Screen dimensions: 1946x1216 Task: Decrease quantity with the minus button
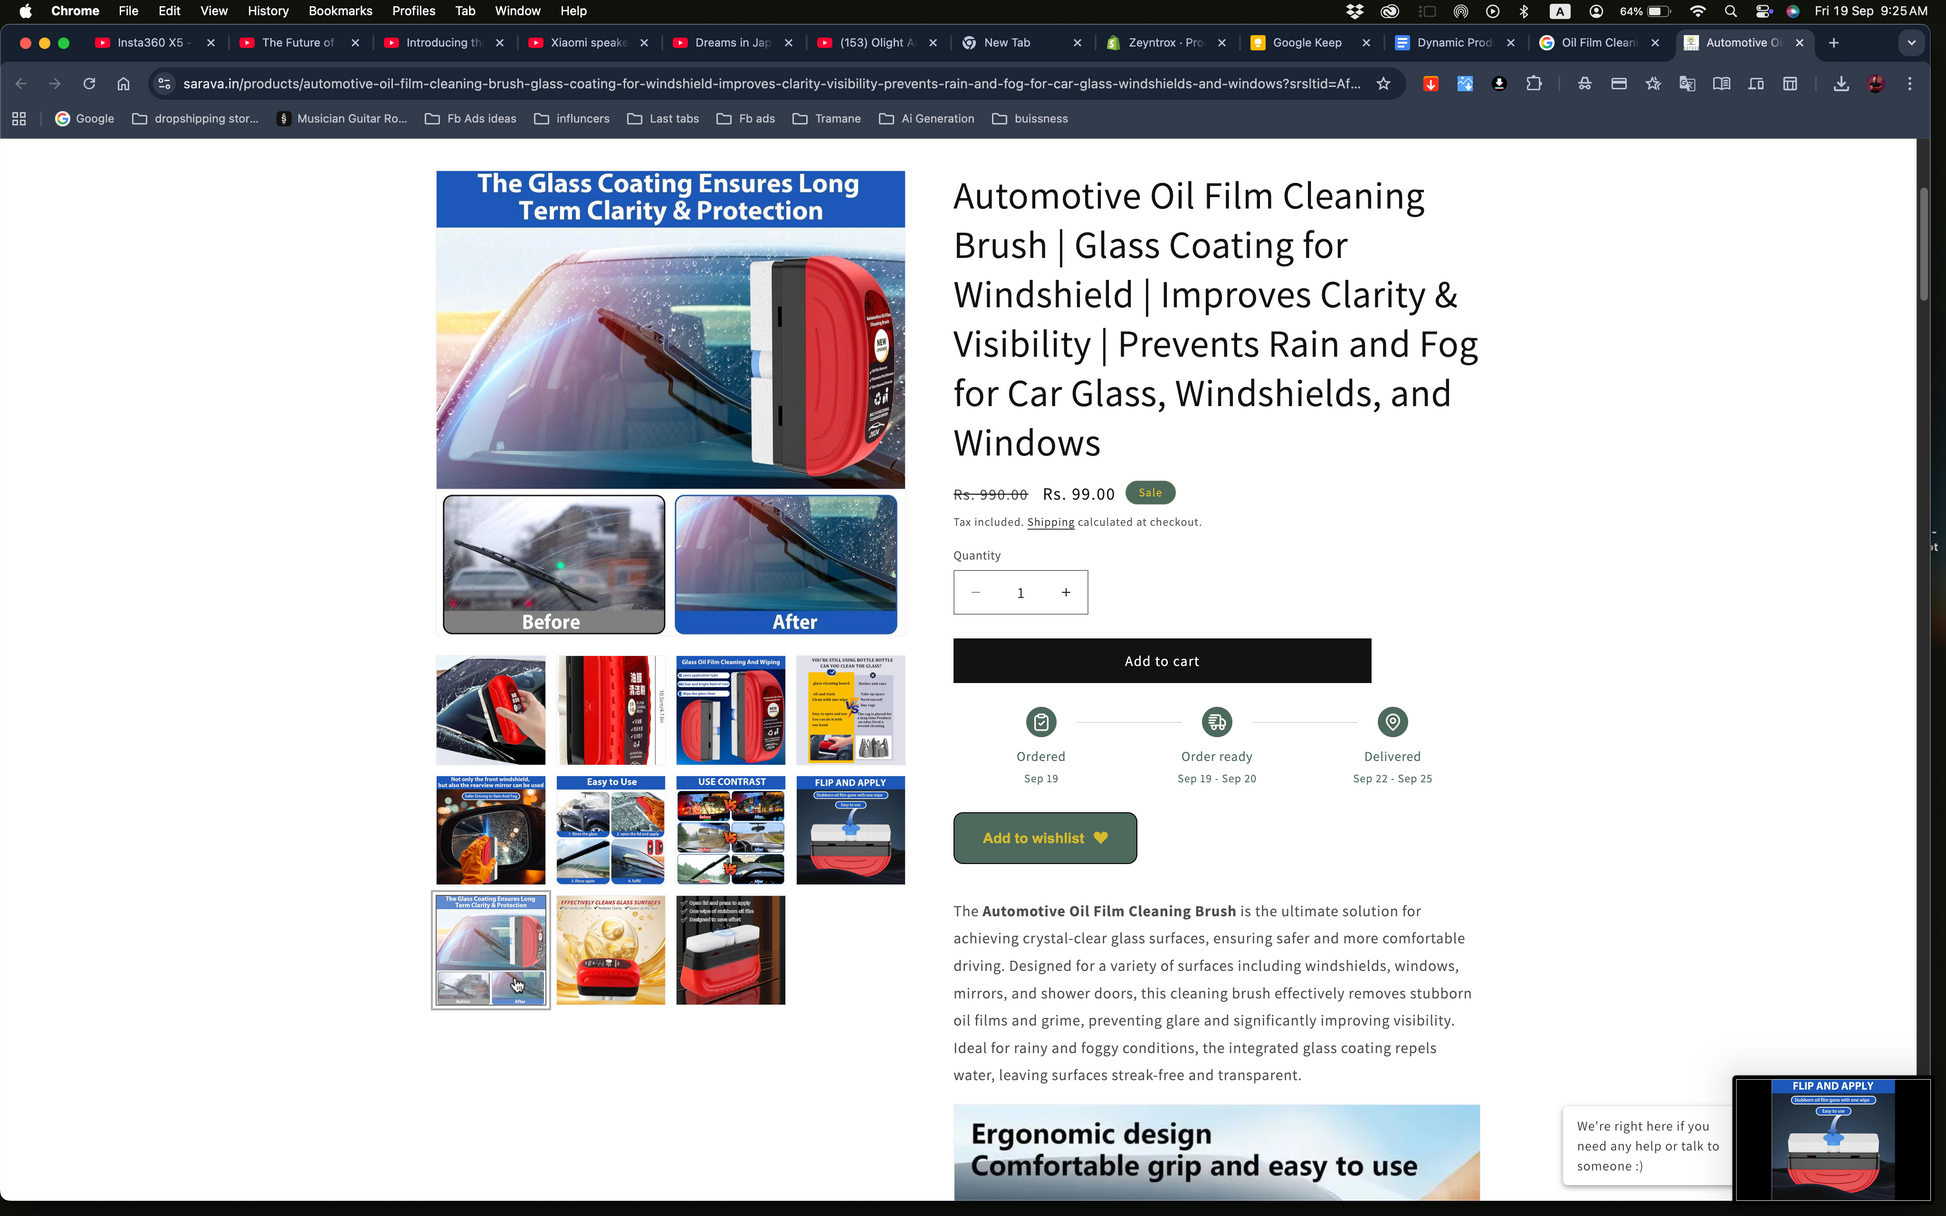pyautogui.click(x=975, y=593)
